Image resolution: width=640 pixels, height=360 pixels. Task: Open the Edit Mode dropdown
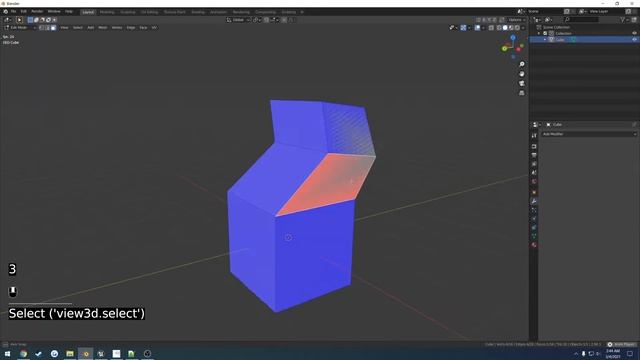[x=20, y=28]
